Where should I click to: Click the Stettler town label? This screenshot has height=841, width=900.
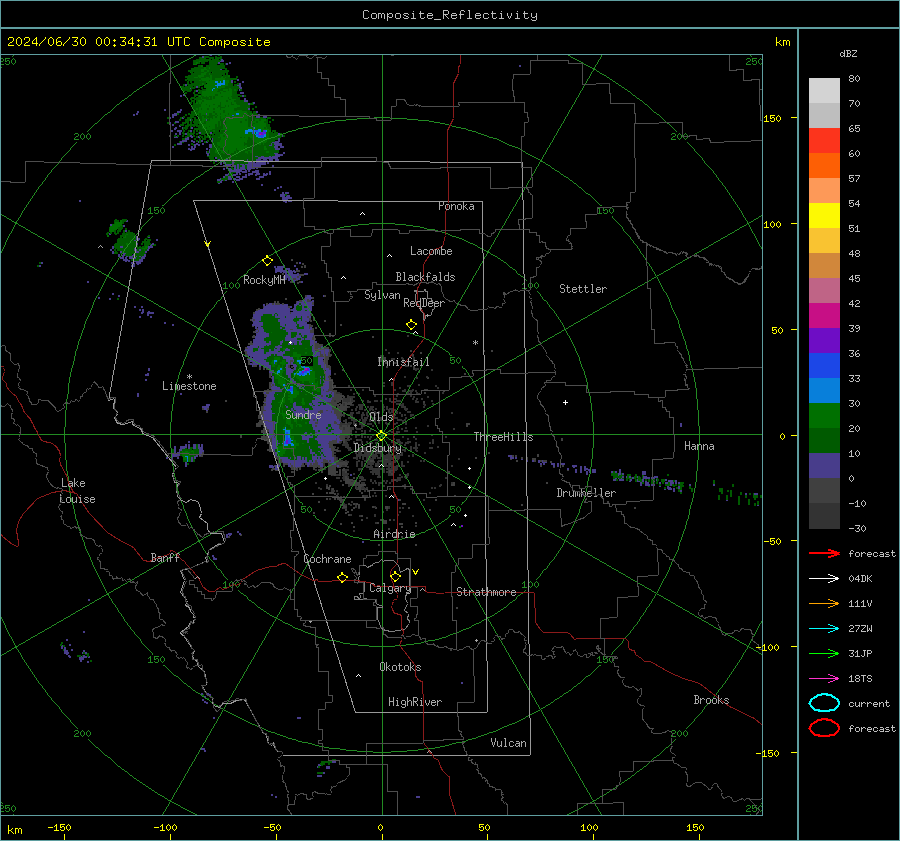(583, 289)
